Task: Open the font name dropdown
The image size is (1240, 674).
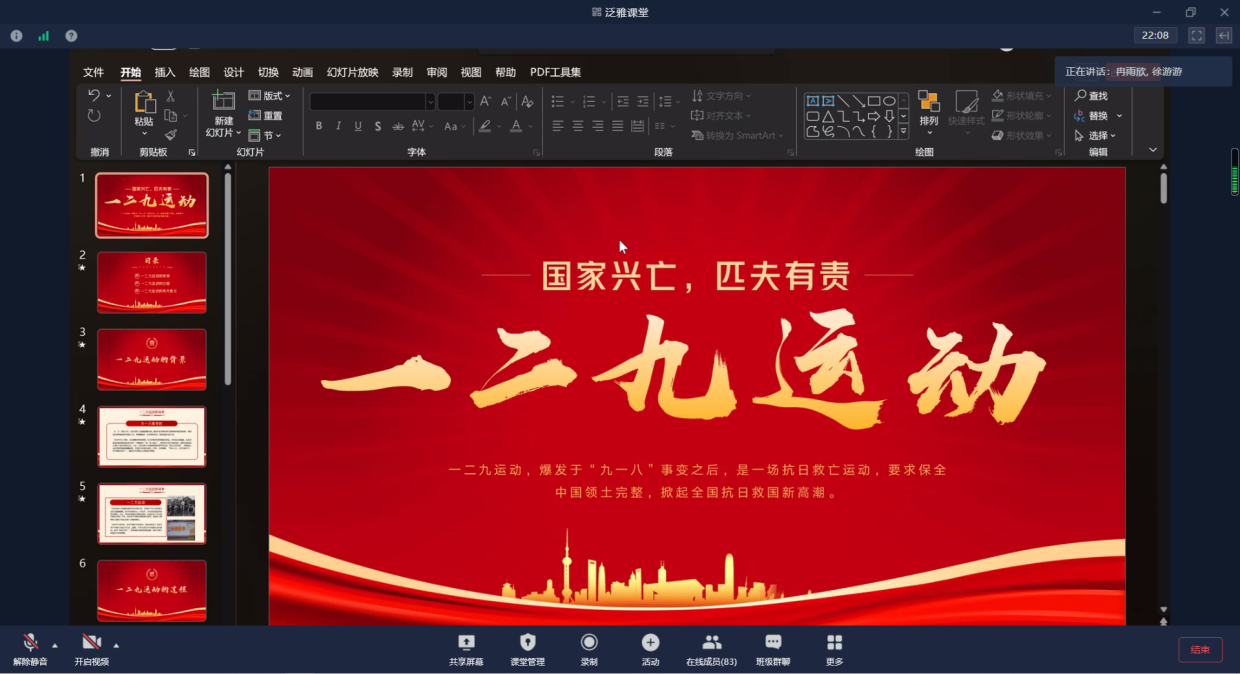Action: tap(430, 102)
